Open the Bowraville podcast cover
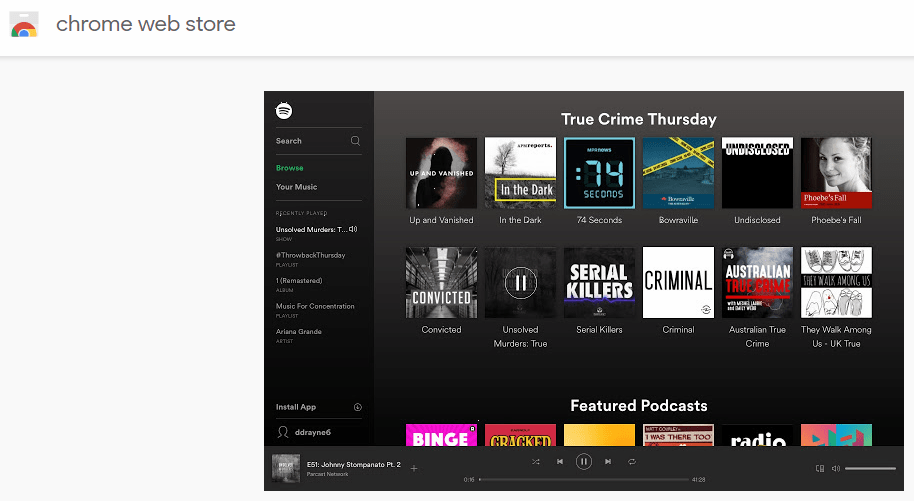This screenshot has width=914, height=501. click(x=679, y=173)
